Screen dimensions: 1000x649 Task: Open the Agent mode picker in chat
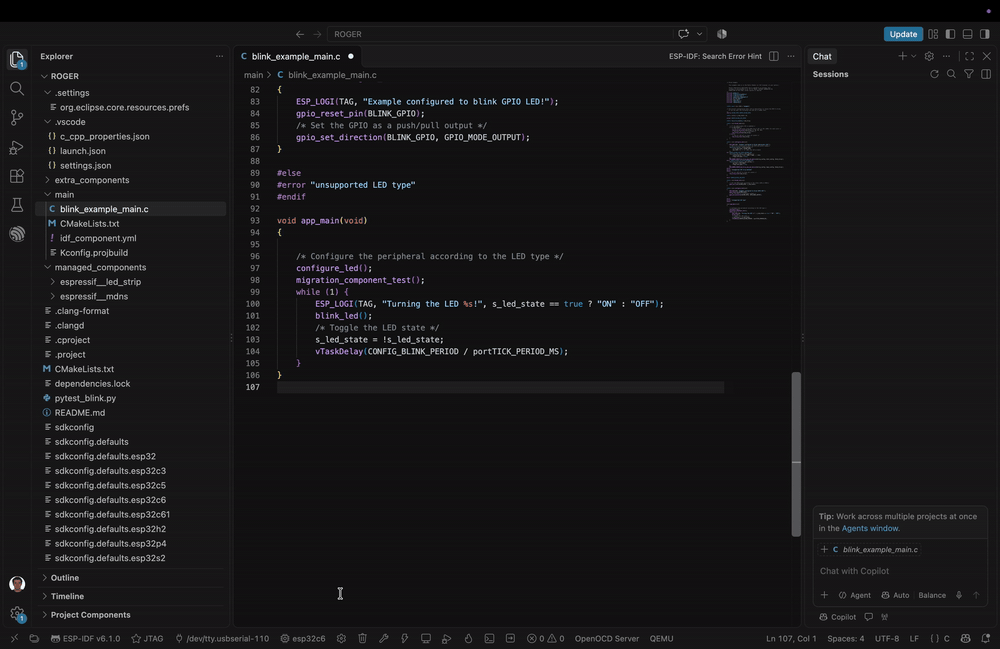tap(855, 595)
